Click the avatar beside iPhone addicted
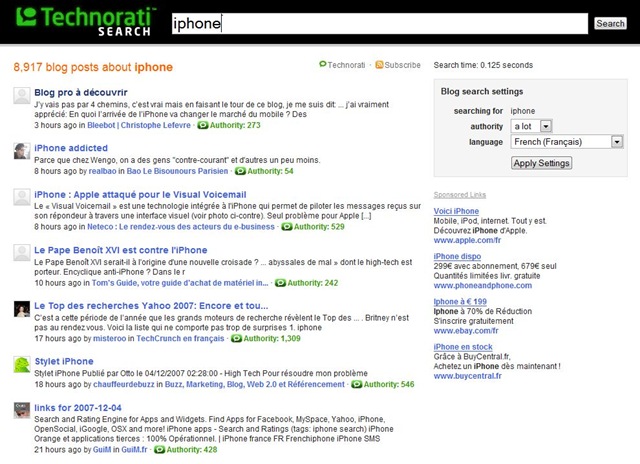This screenshot has width=640, height=464. 22,151
